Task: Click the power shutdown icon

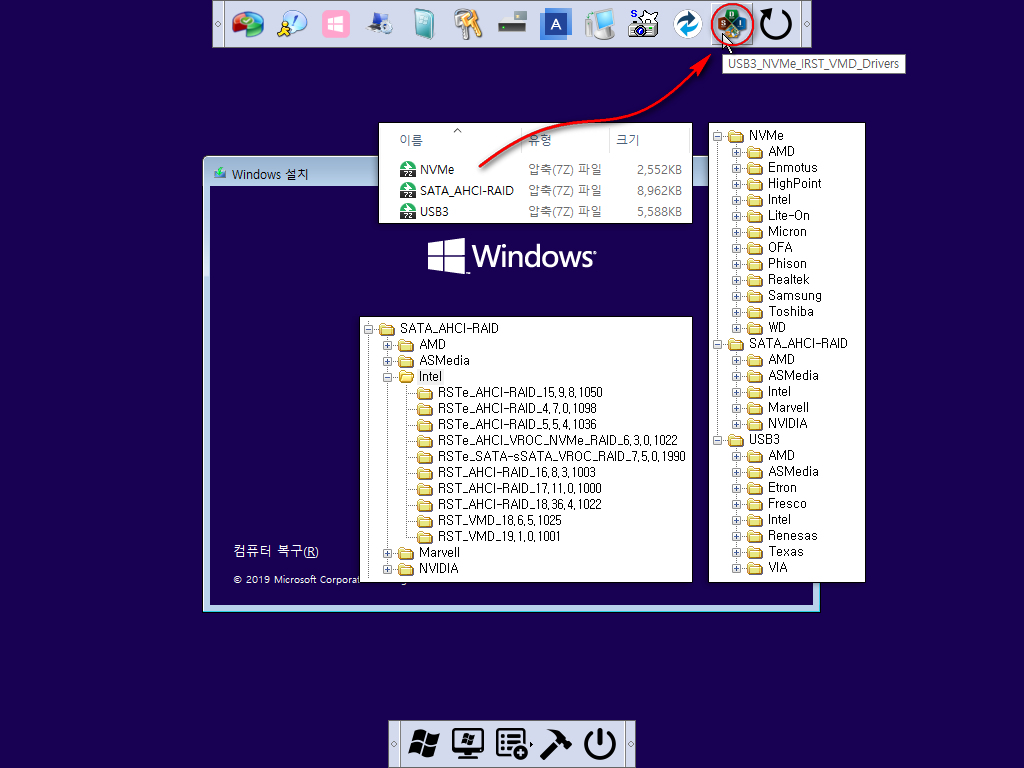Action: point(600,744)
